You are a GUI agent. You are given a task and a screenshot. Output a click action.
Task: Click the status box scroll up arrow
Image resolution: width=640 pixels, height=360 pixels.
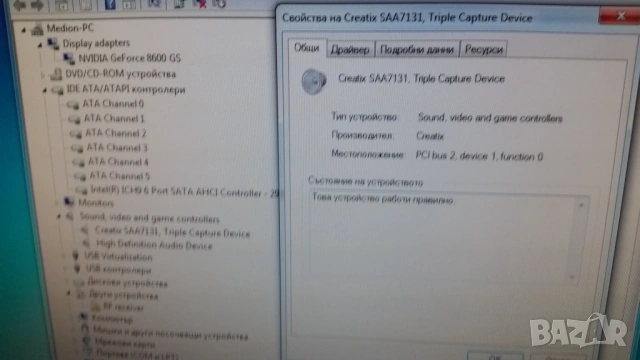581,204
